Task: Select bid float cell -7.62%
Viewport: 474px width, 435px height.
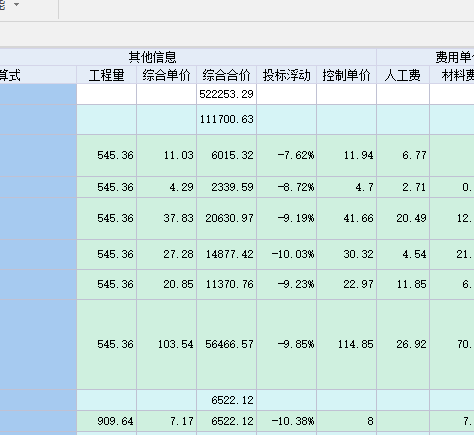Action: pos(287,155)
